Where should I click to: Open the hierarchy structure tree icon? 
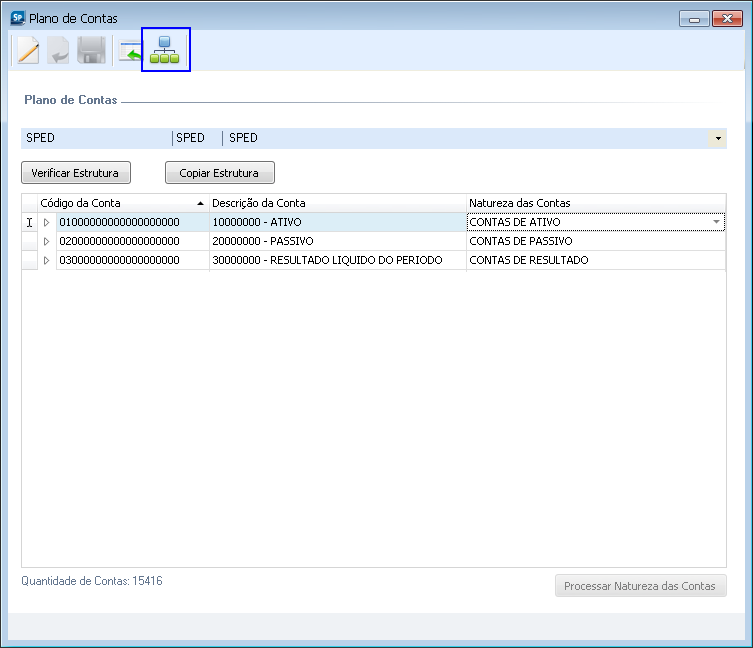pyautogui.click(x=165, y=50)
